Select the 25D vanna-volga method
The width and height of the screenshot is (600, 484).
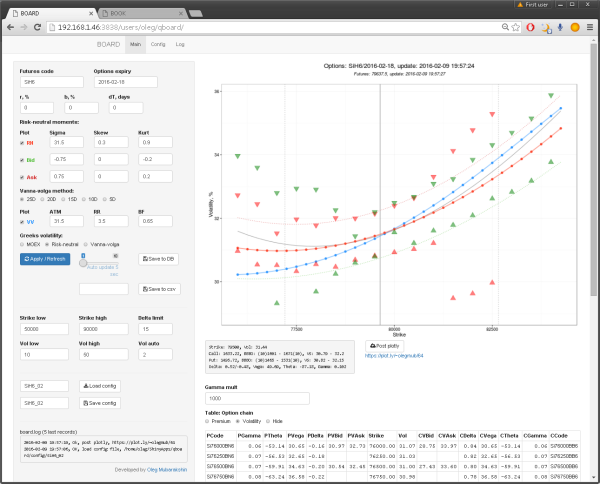tap(22, 199)
